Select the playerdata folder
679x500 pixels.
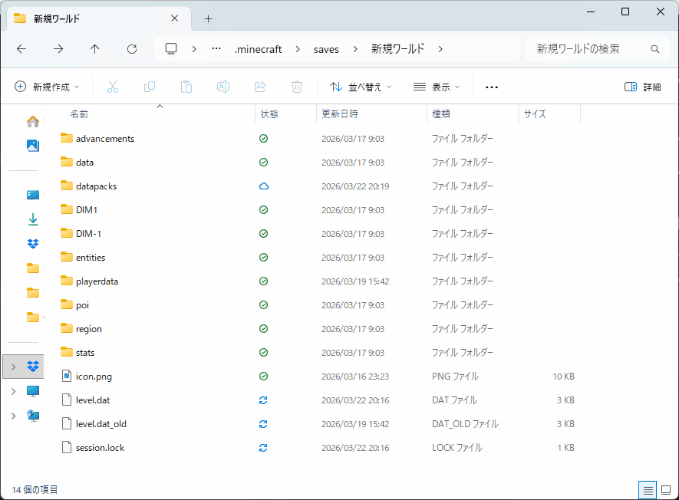97,281
